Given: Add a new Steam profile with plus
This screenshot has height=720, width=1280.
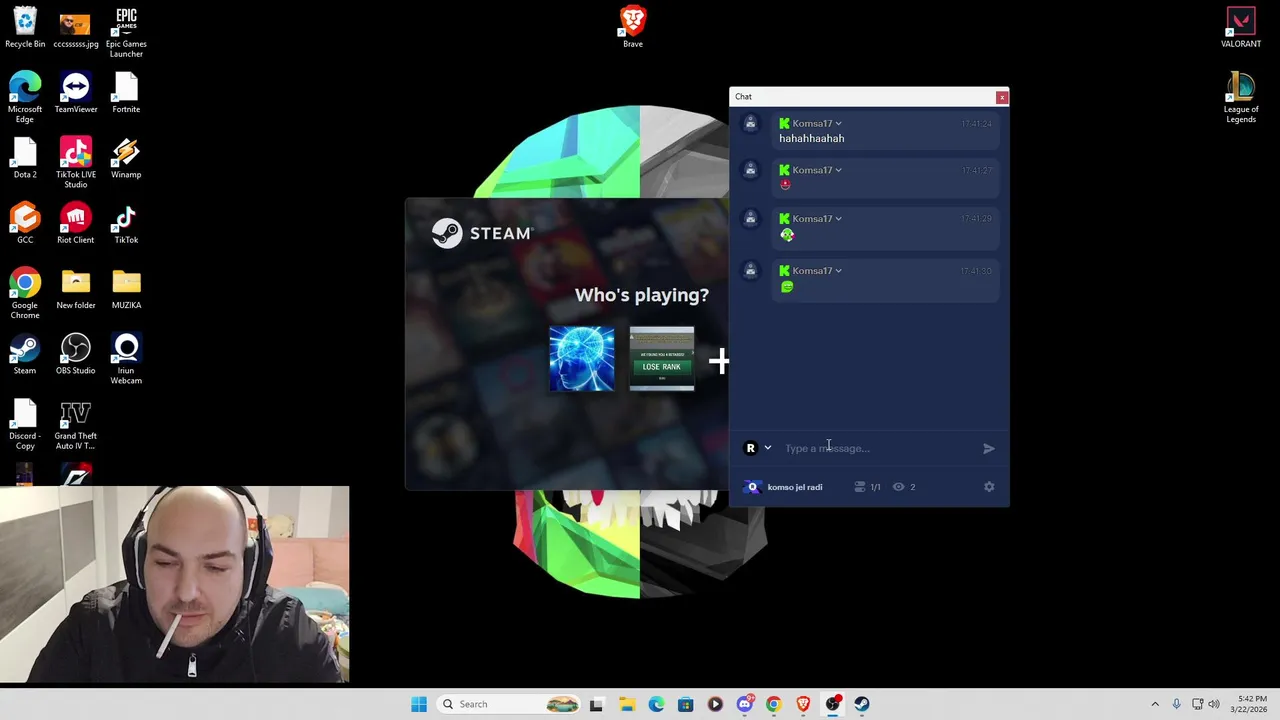Looking at the screenshot, I should [x=719, y=361].
